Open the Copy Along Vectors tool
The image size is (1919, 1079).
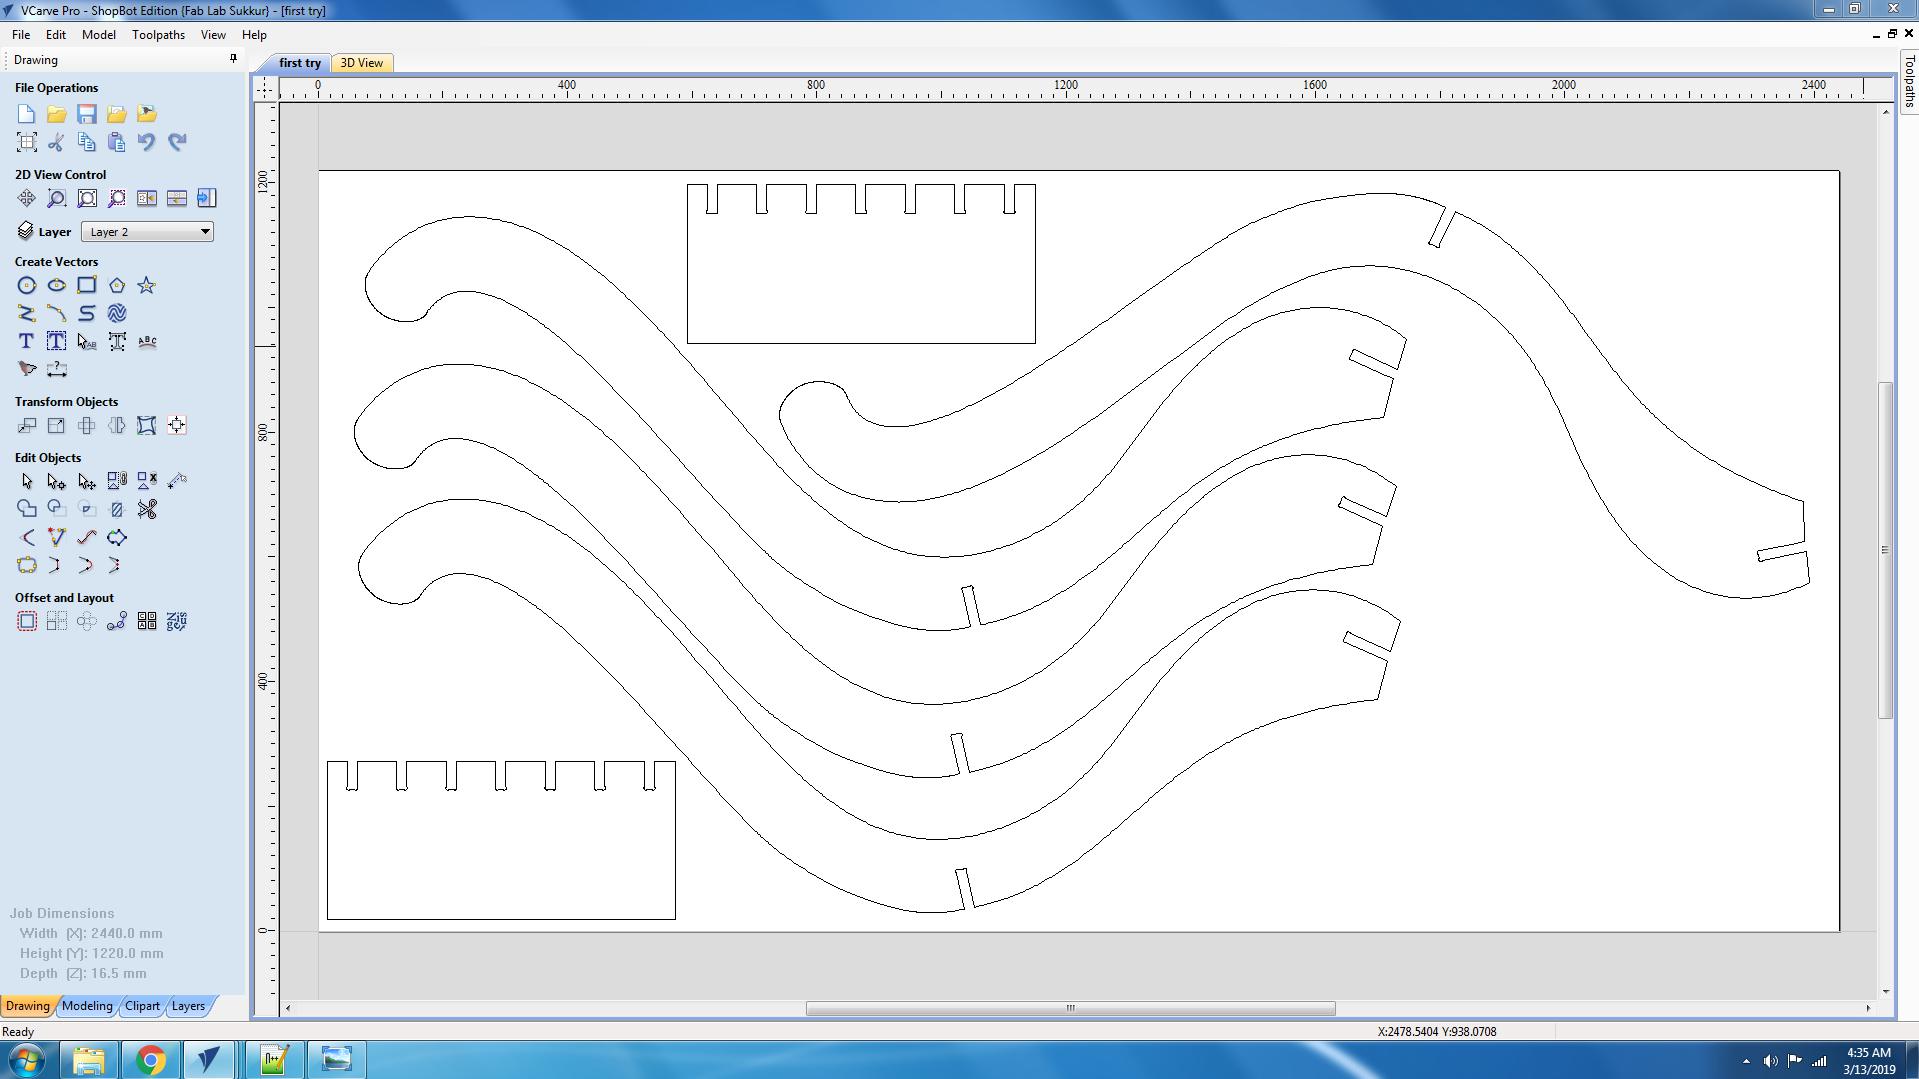[117, 622]
